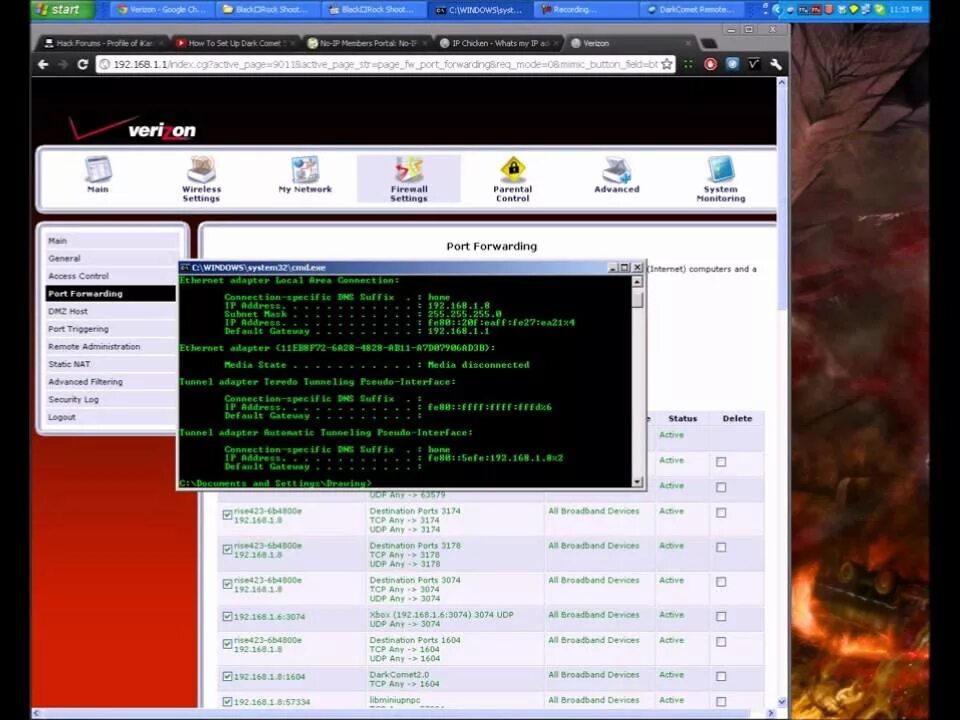Open Advanced Filtering in the sidebar
The image size is (960, 720).
click(112, 381)
